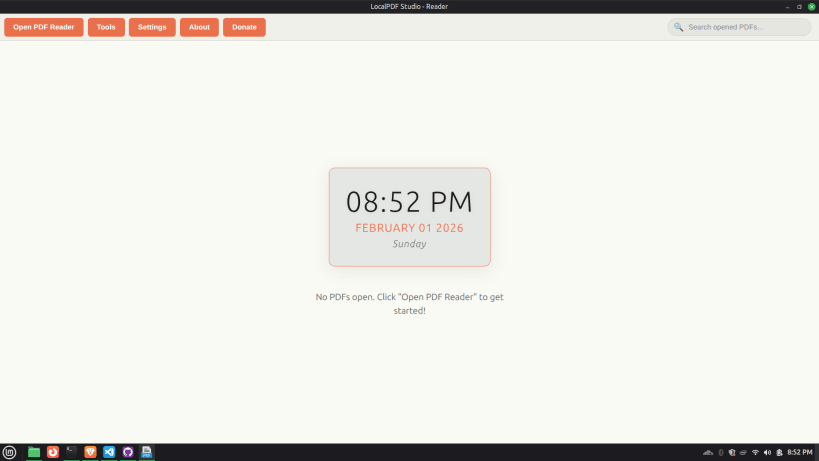This screenshot has height=461, width=819.
Task: Launch Brave browser from taskbar
Action: 90,452
